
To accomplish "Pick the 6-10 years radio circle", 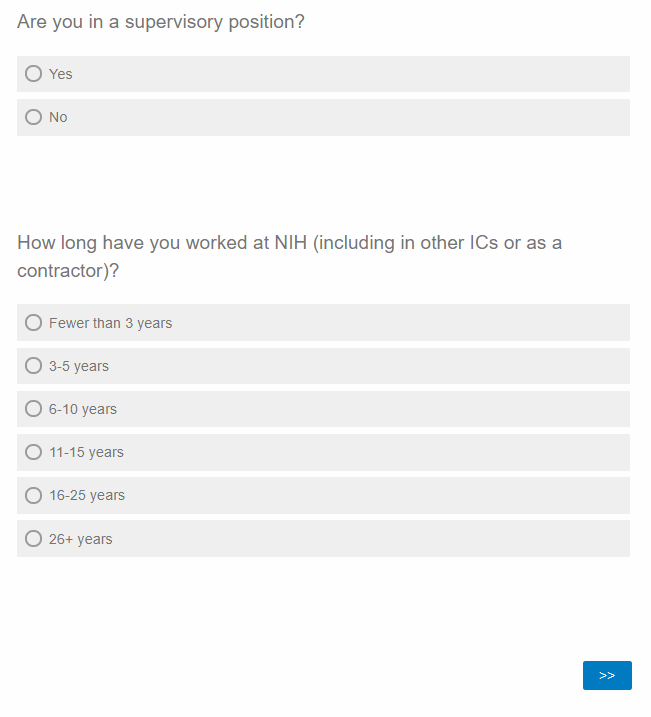I will click(x=34, y=409).
